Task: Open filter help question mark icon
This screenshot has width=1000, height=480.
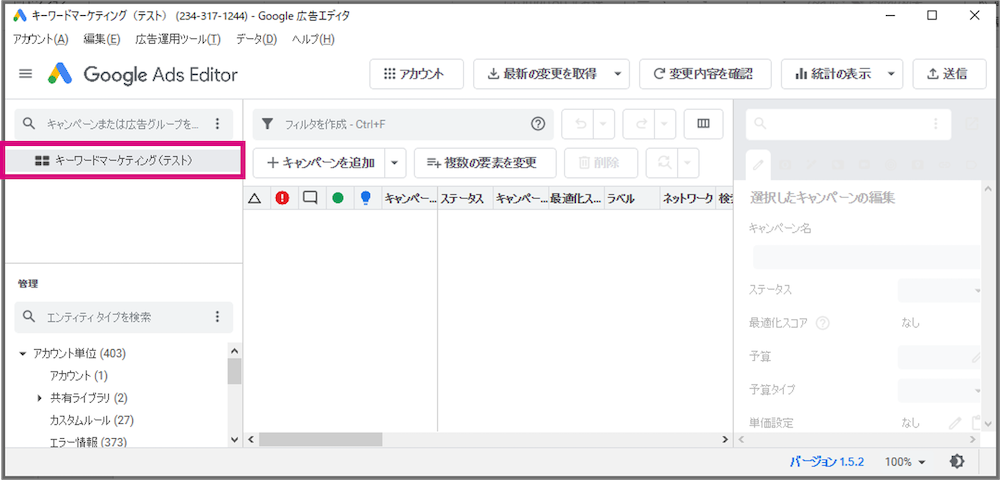Action: tap(538, 124)
